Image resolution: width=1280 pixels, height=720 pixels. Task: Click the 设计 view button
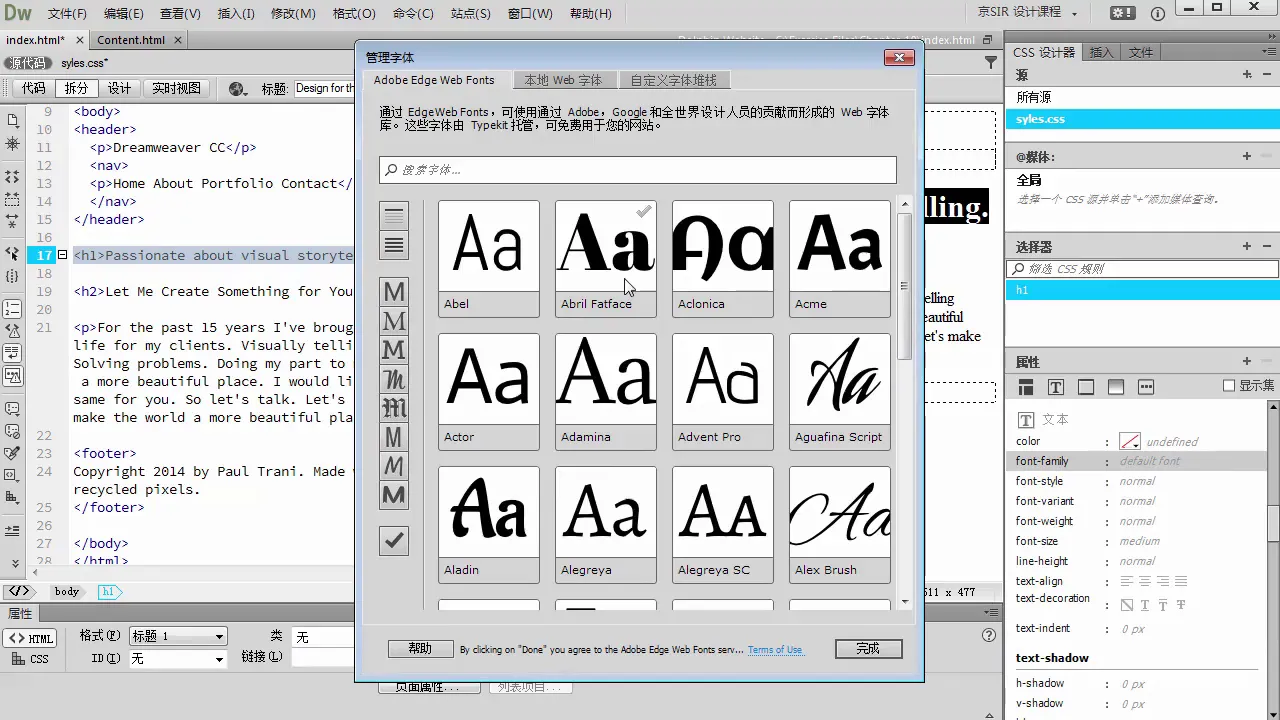click(x=120, y=88)
